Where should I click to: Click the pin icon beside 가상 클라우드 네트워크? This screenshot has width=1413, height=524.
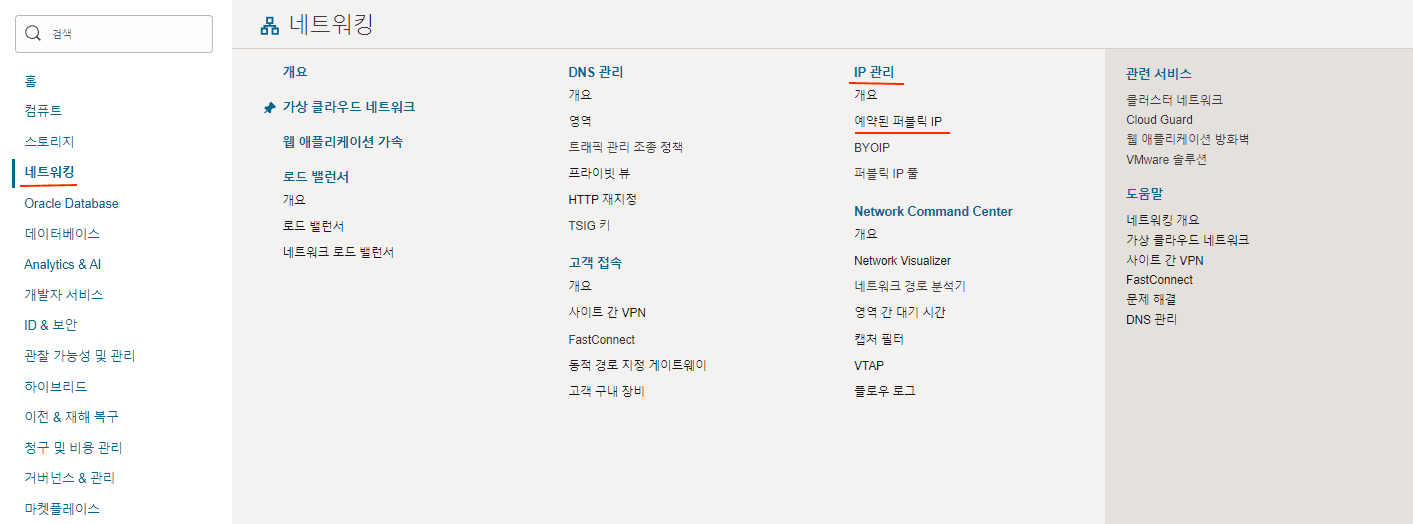[x=269, y=107]
